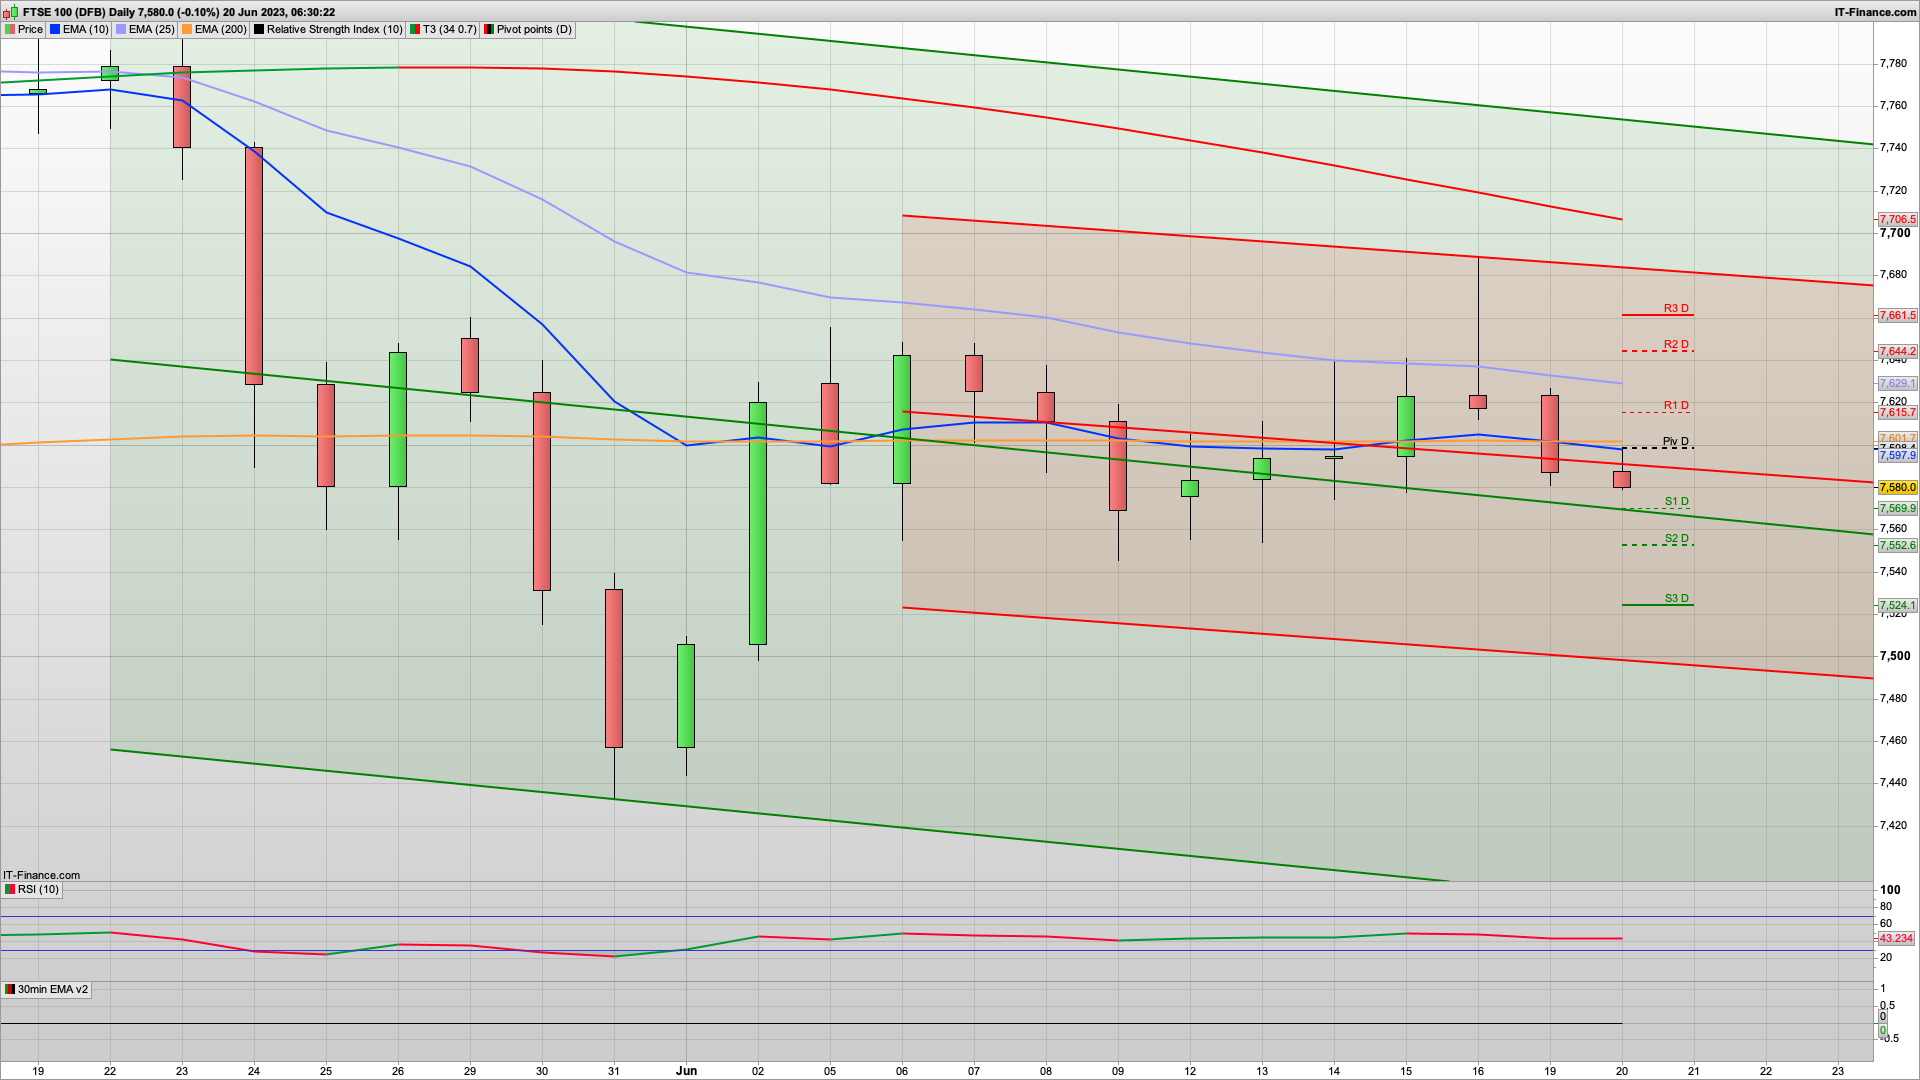Click the green candle on Jun 15
This screenshot has height=1080, width=1920.
(1406, 427)
